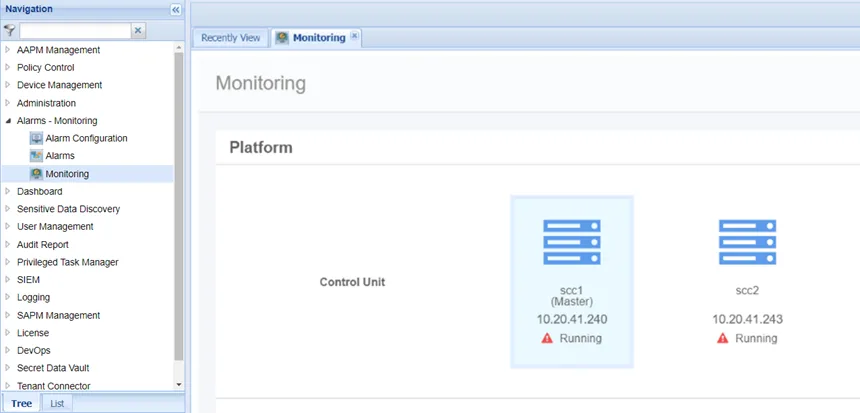
Task: Expand Administration node
Action: [x=8, y=103]
